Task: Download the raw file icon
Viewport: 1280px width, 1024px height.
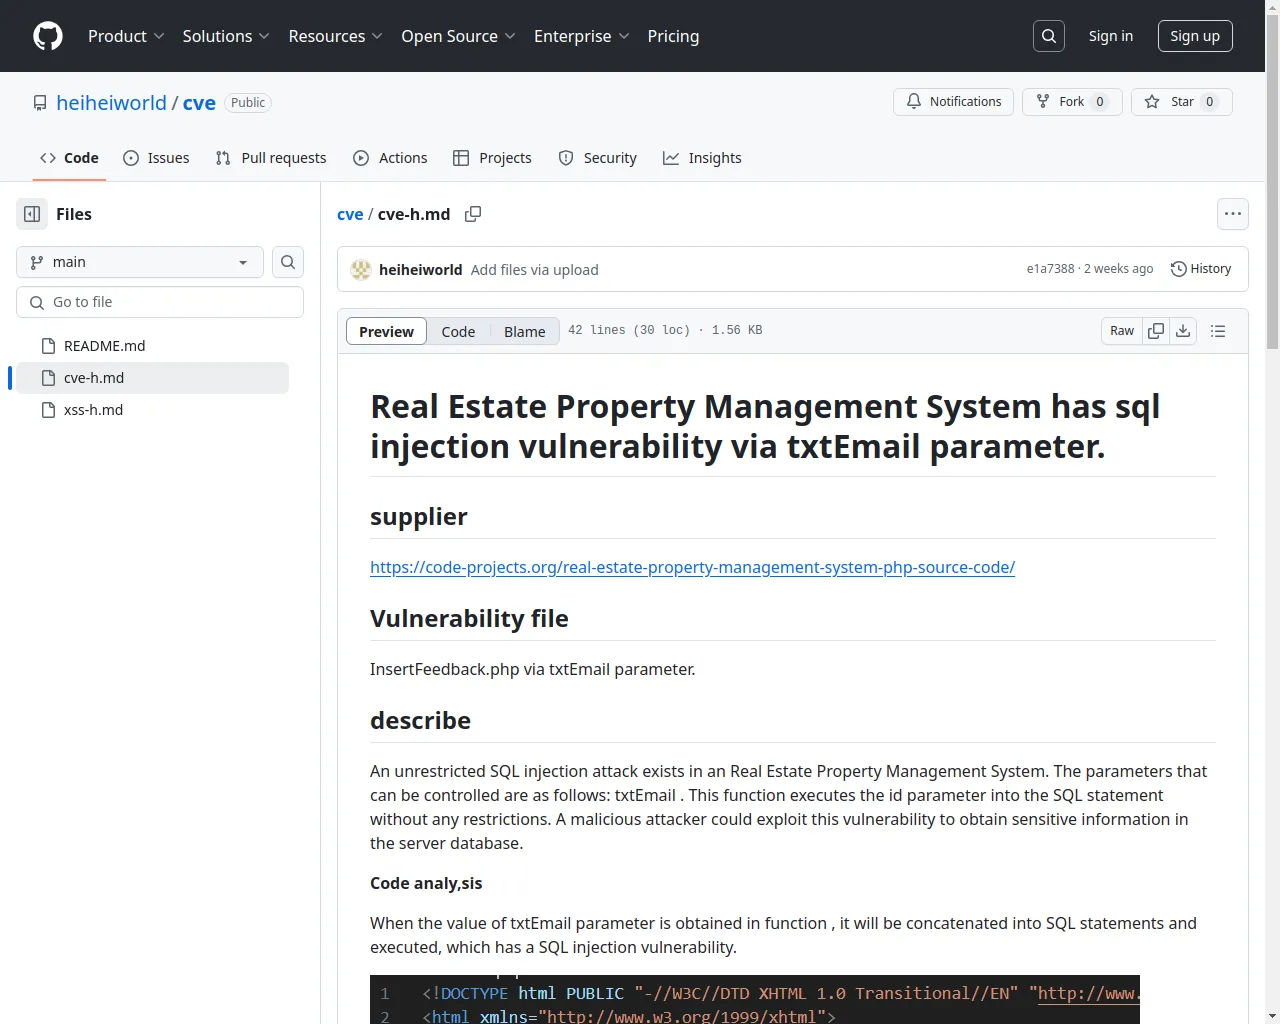Action: [x=1183, y=331]
